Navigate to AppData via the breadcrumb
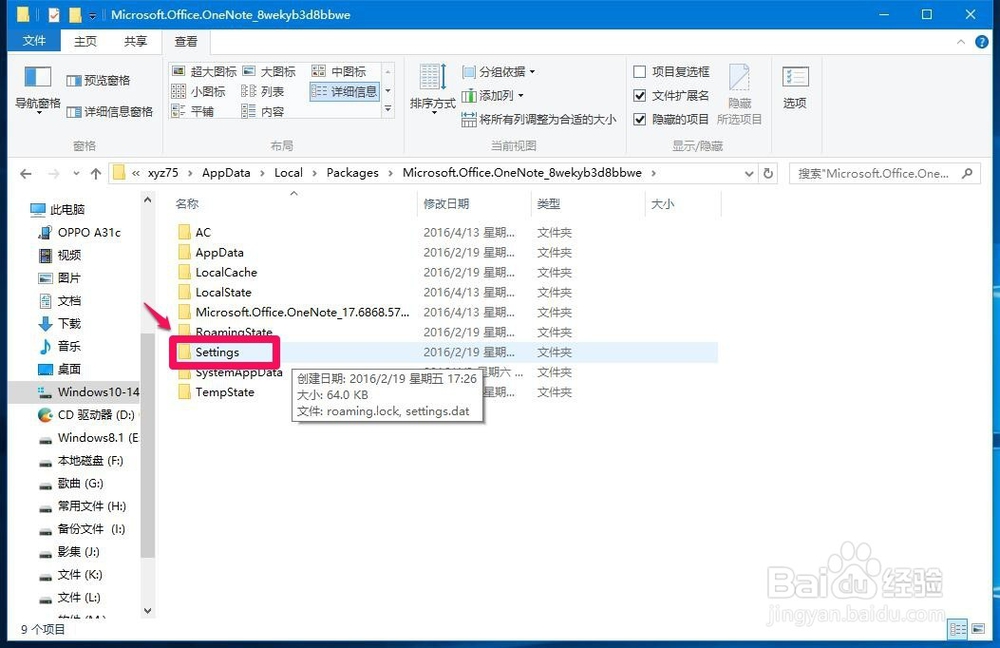 [x=226, y=172]
